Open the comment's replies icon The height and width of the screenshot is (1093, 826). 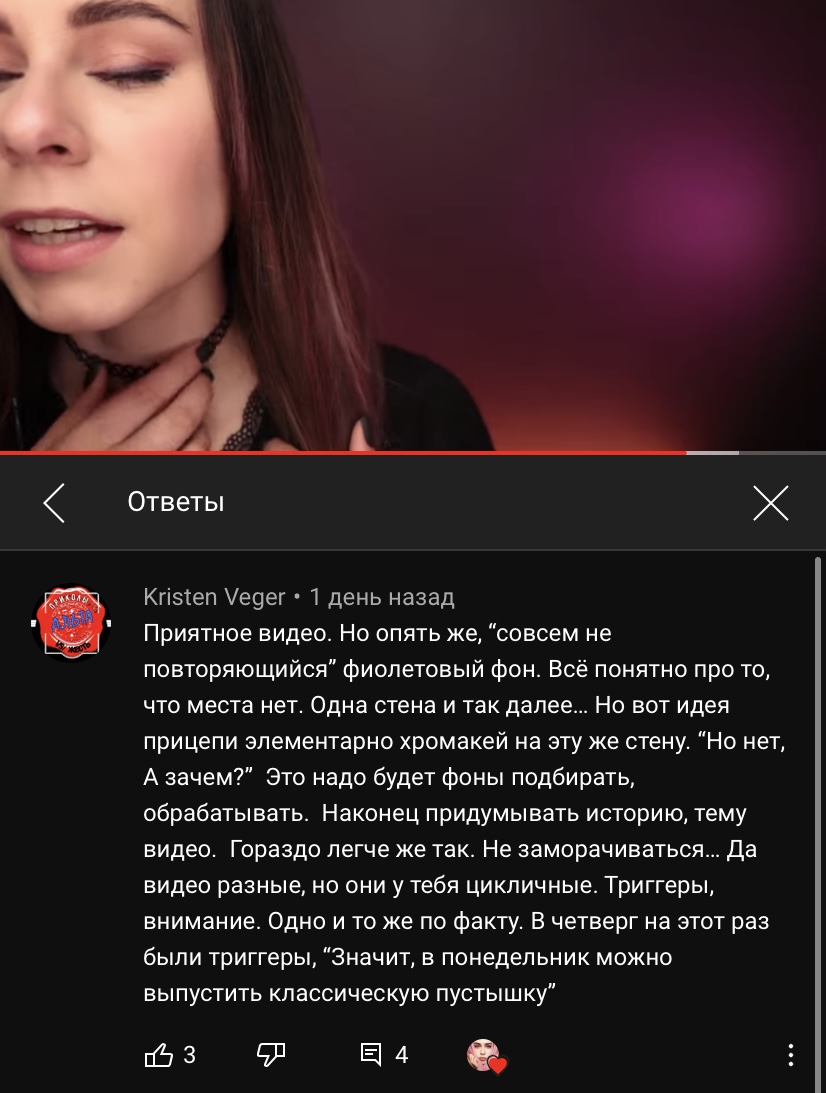(x=371, y=1055)
